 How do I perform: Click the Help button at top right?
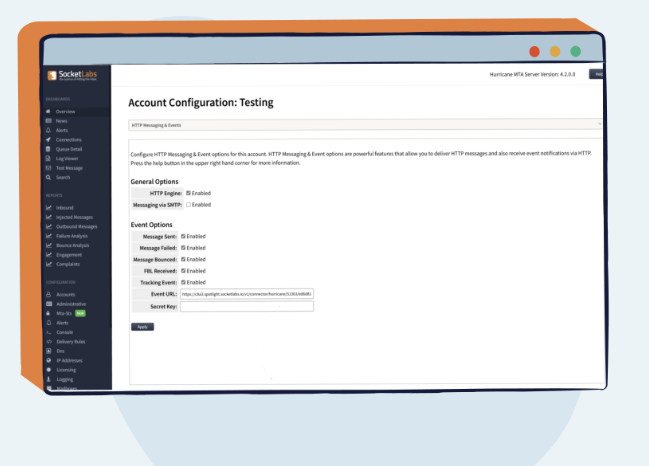(598, 73)
